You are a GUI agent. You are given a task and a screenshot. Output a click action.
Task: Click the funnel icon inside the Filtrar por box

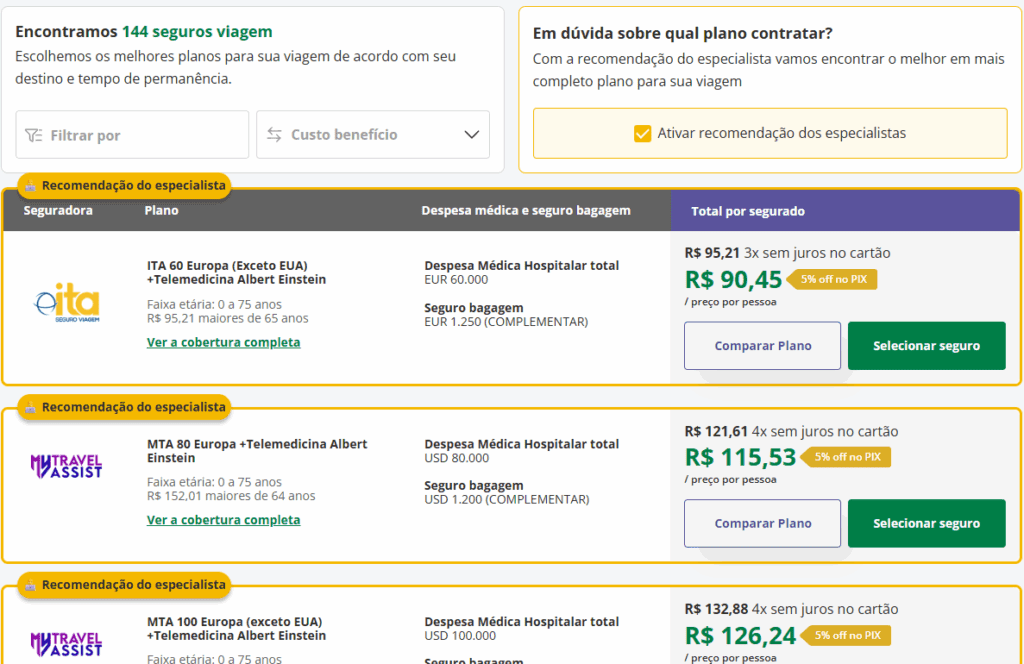pyautogui.click(x=34, y=134)
